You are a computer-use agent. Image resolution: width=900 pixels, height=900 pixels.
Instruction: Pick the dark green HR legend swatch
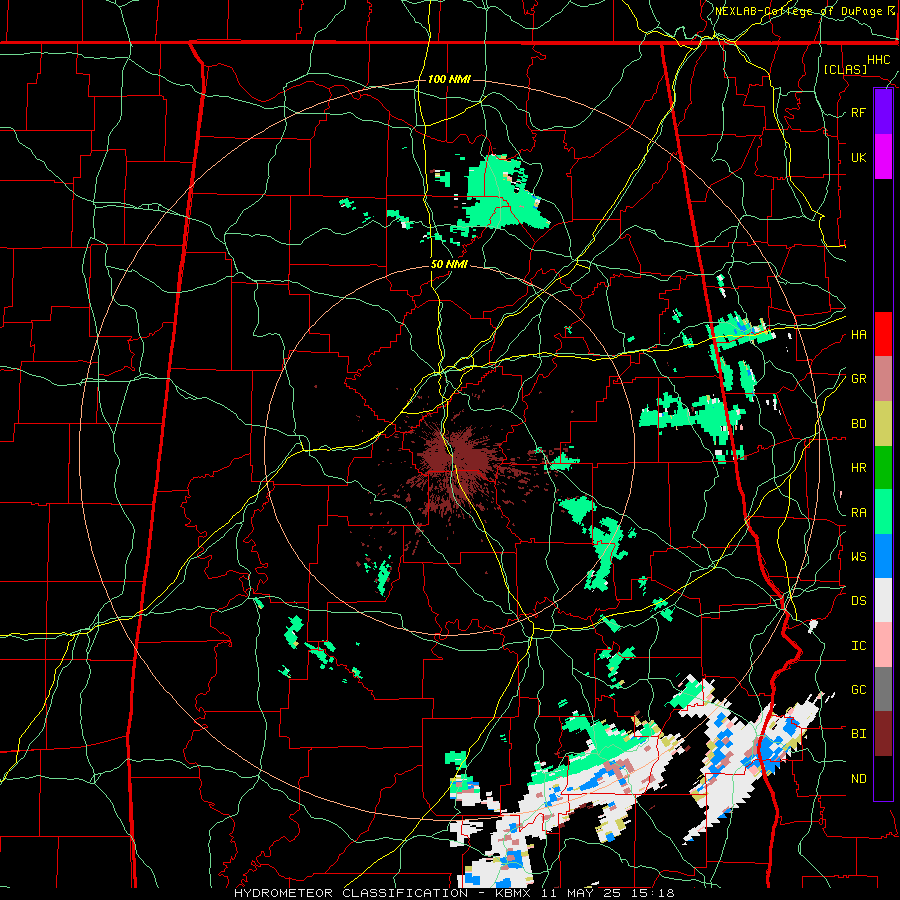883,468
